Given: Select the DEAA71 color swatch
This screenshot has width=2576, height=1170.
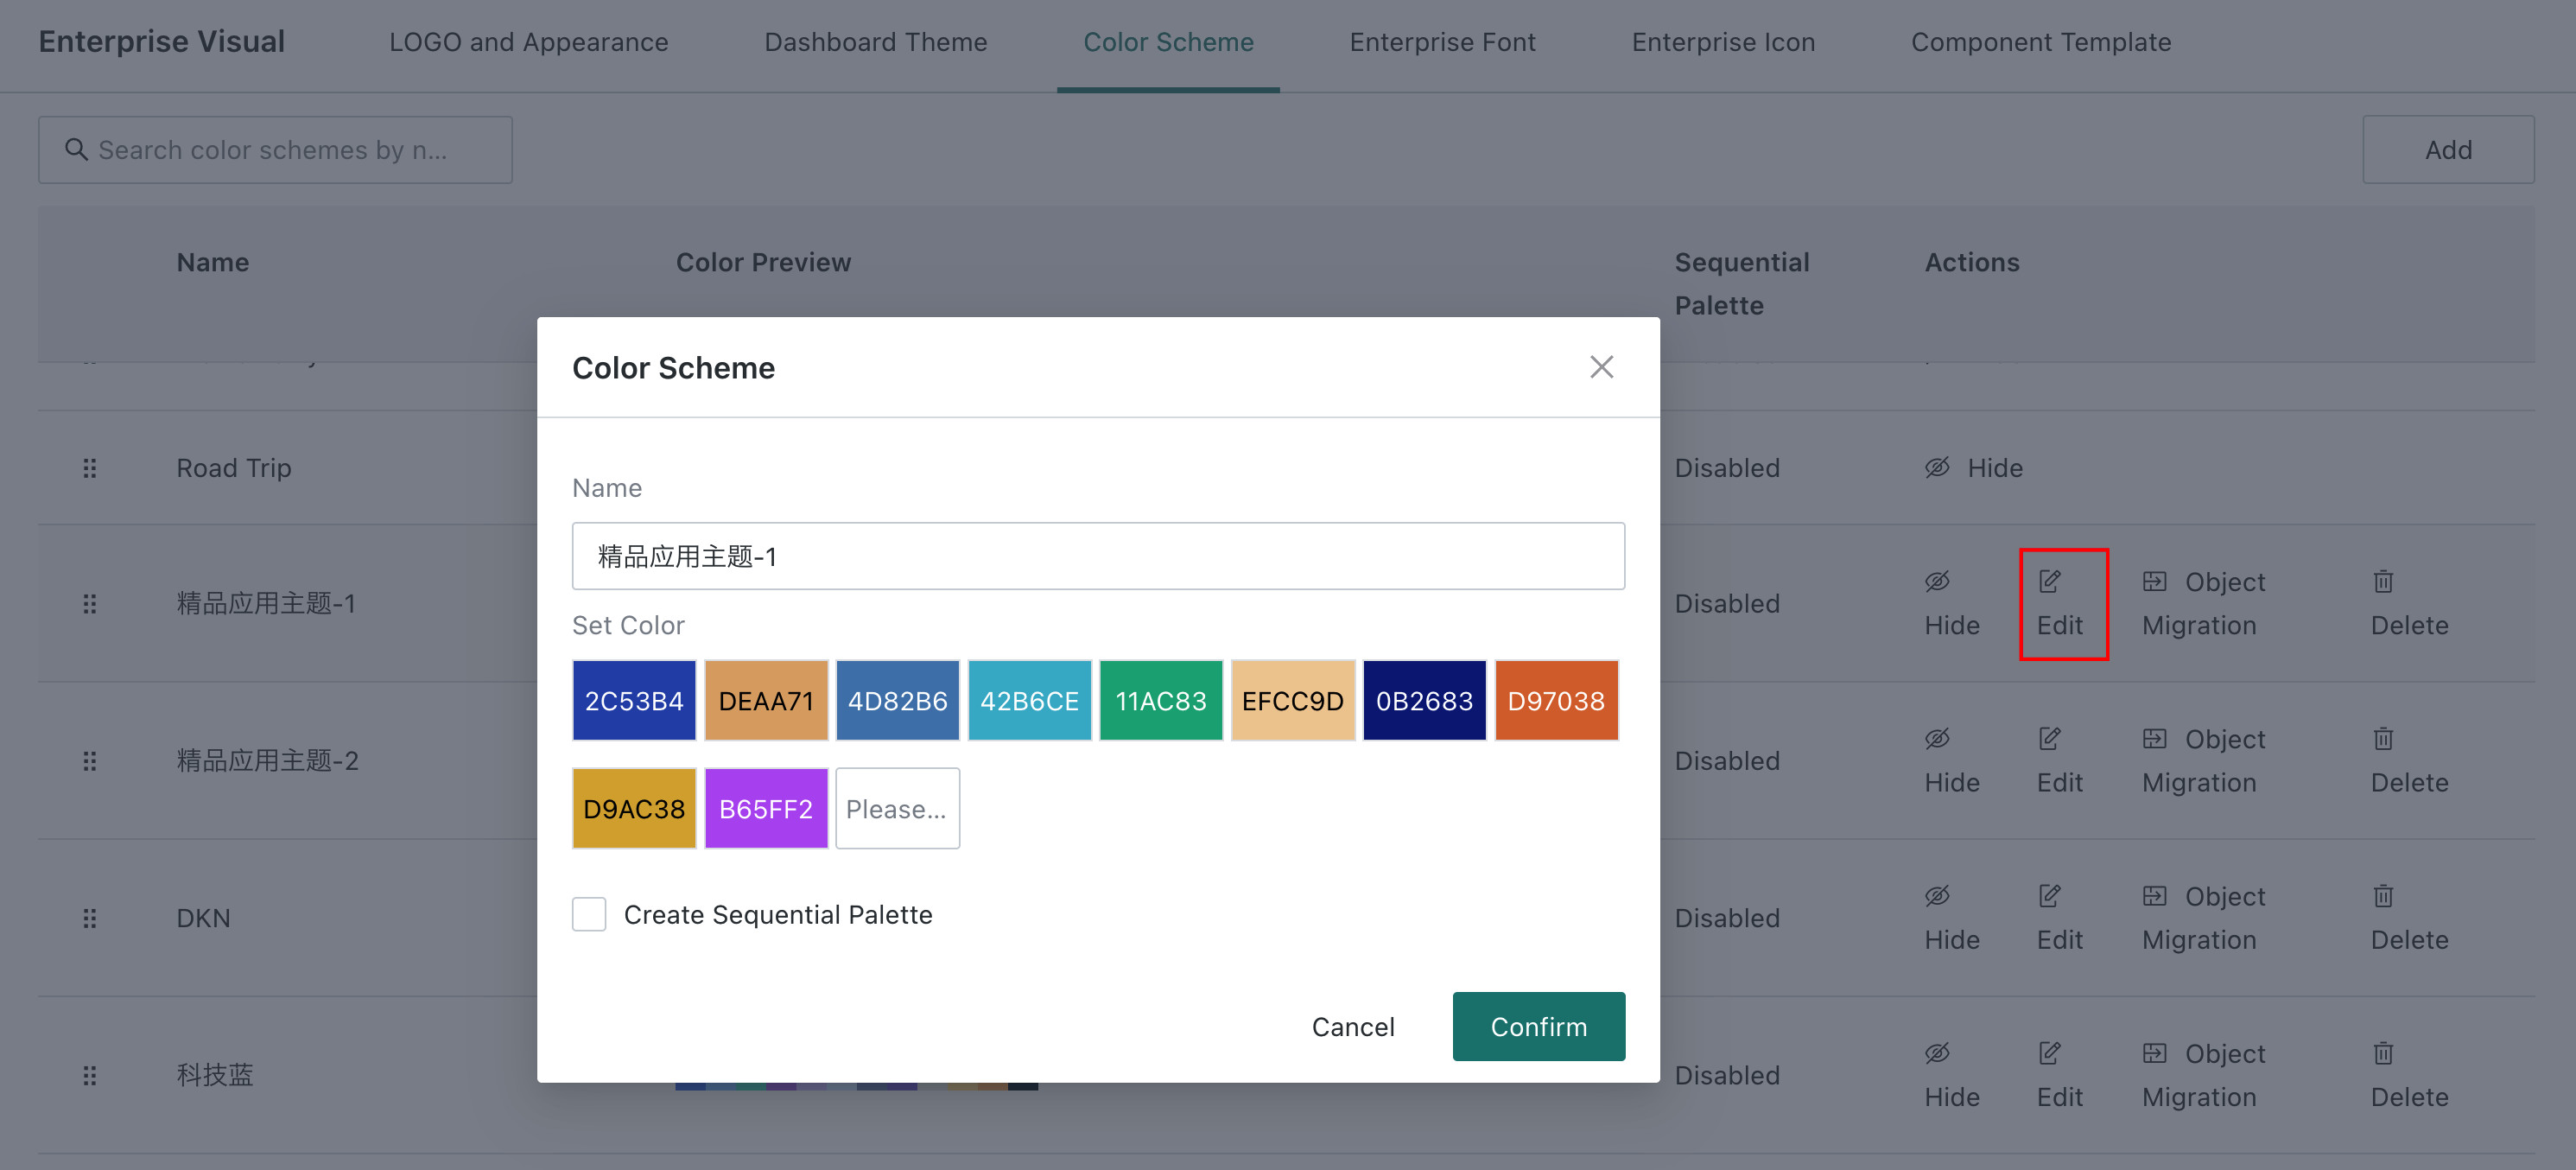Looking at the screenshot, I should point(766,700).
